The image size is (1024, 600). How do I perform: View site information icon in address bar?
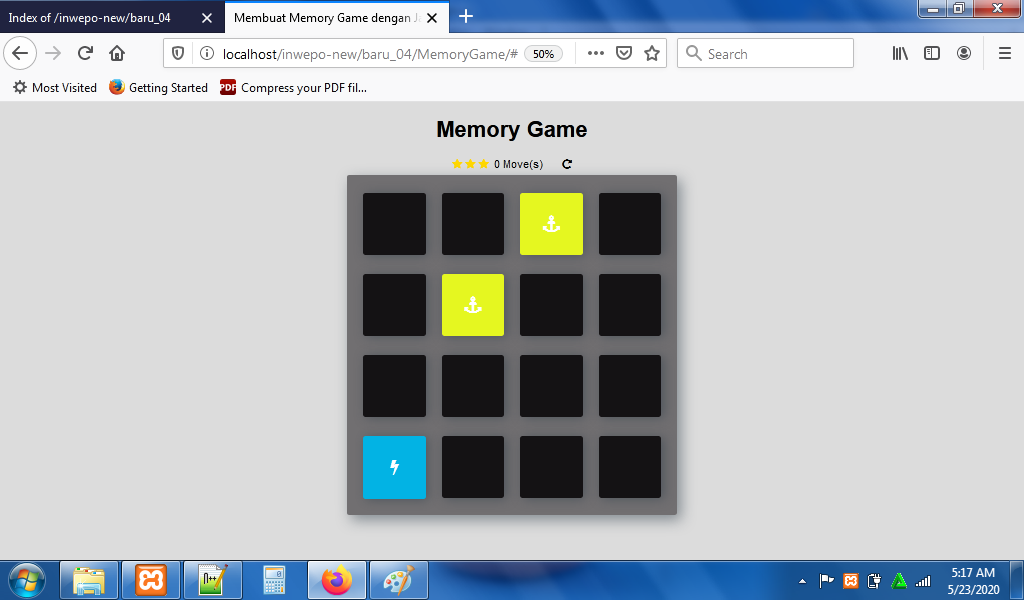coord(207,54)
